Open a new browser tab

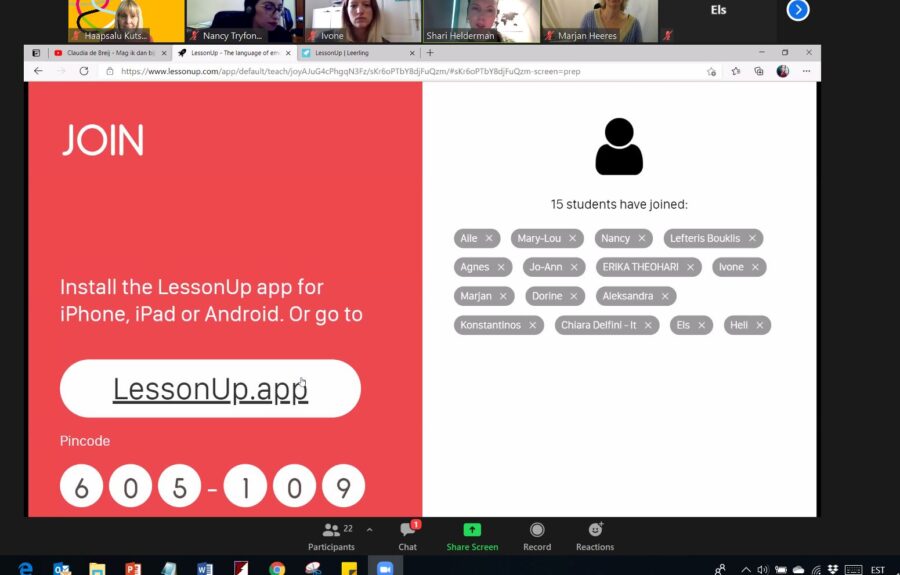(x=430, y=53)
